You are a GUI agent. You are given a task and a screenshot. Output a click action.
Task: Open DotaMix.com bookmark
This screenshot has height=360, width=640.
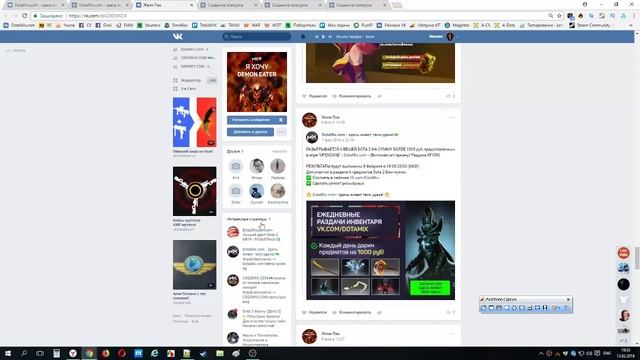19,25
